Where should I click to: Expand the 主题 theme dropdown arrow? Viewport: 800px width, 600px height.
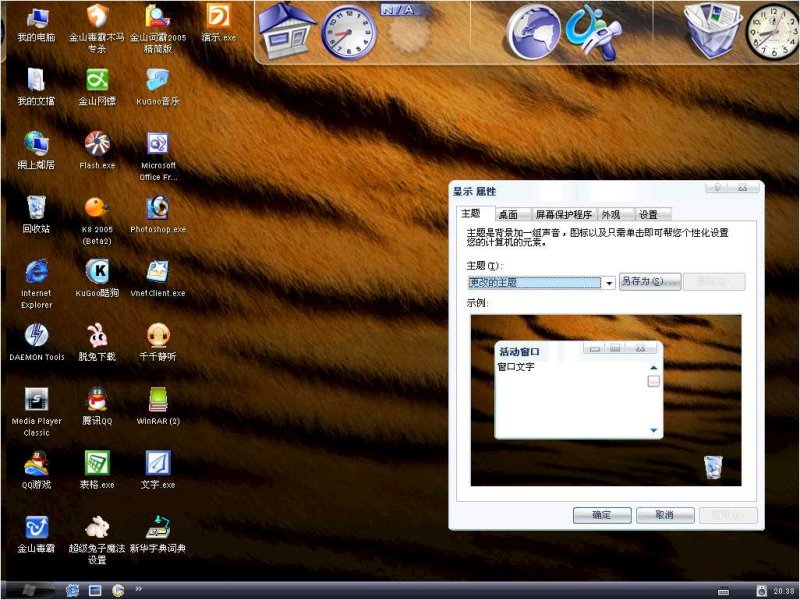point(609,283)
